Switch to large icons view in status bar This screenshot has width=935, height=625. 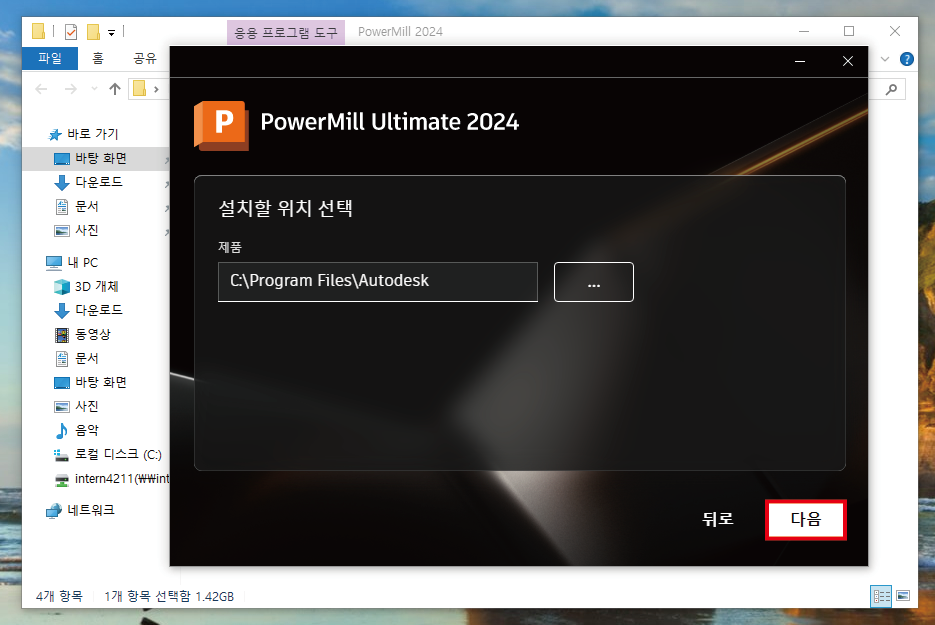(903, 596)
